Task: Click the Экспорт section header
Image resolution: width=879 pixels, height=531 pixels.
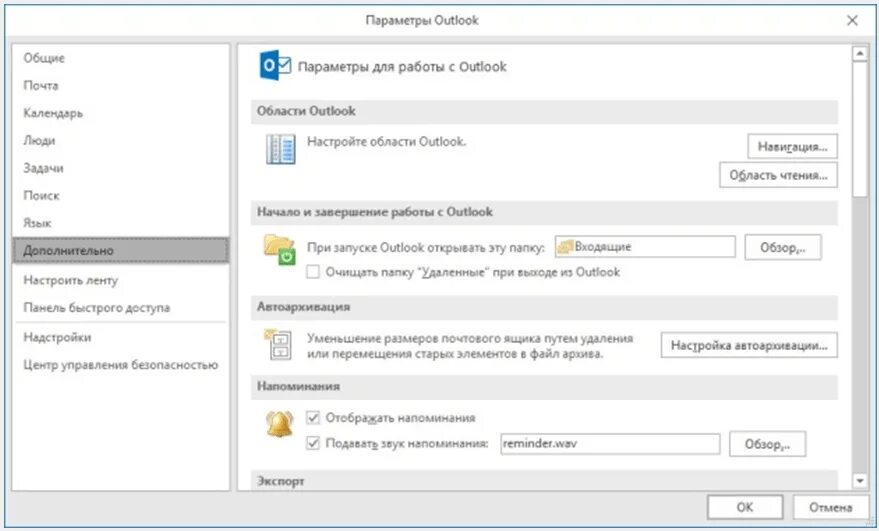Action: coord(544,481)
